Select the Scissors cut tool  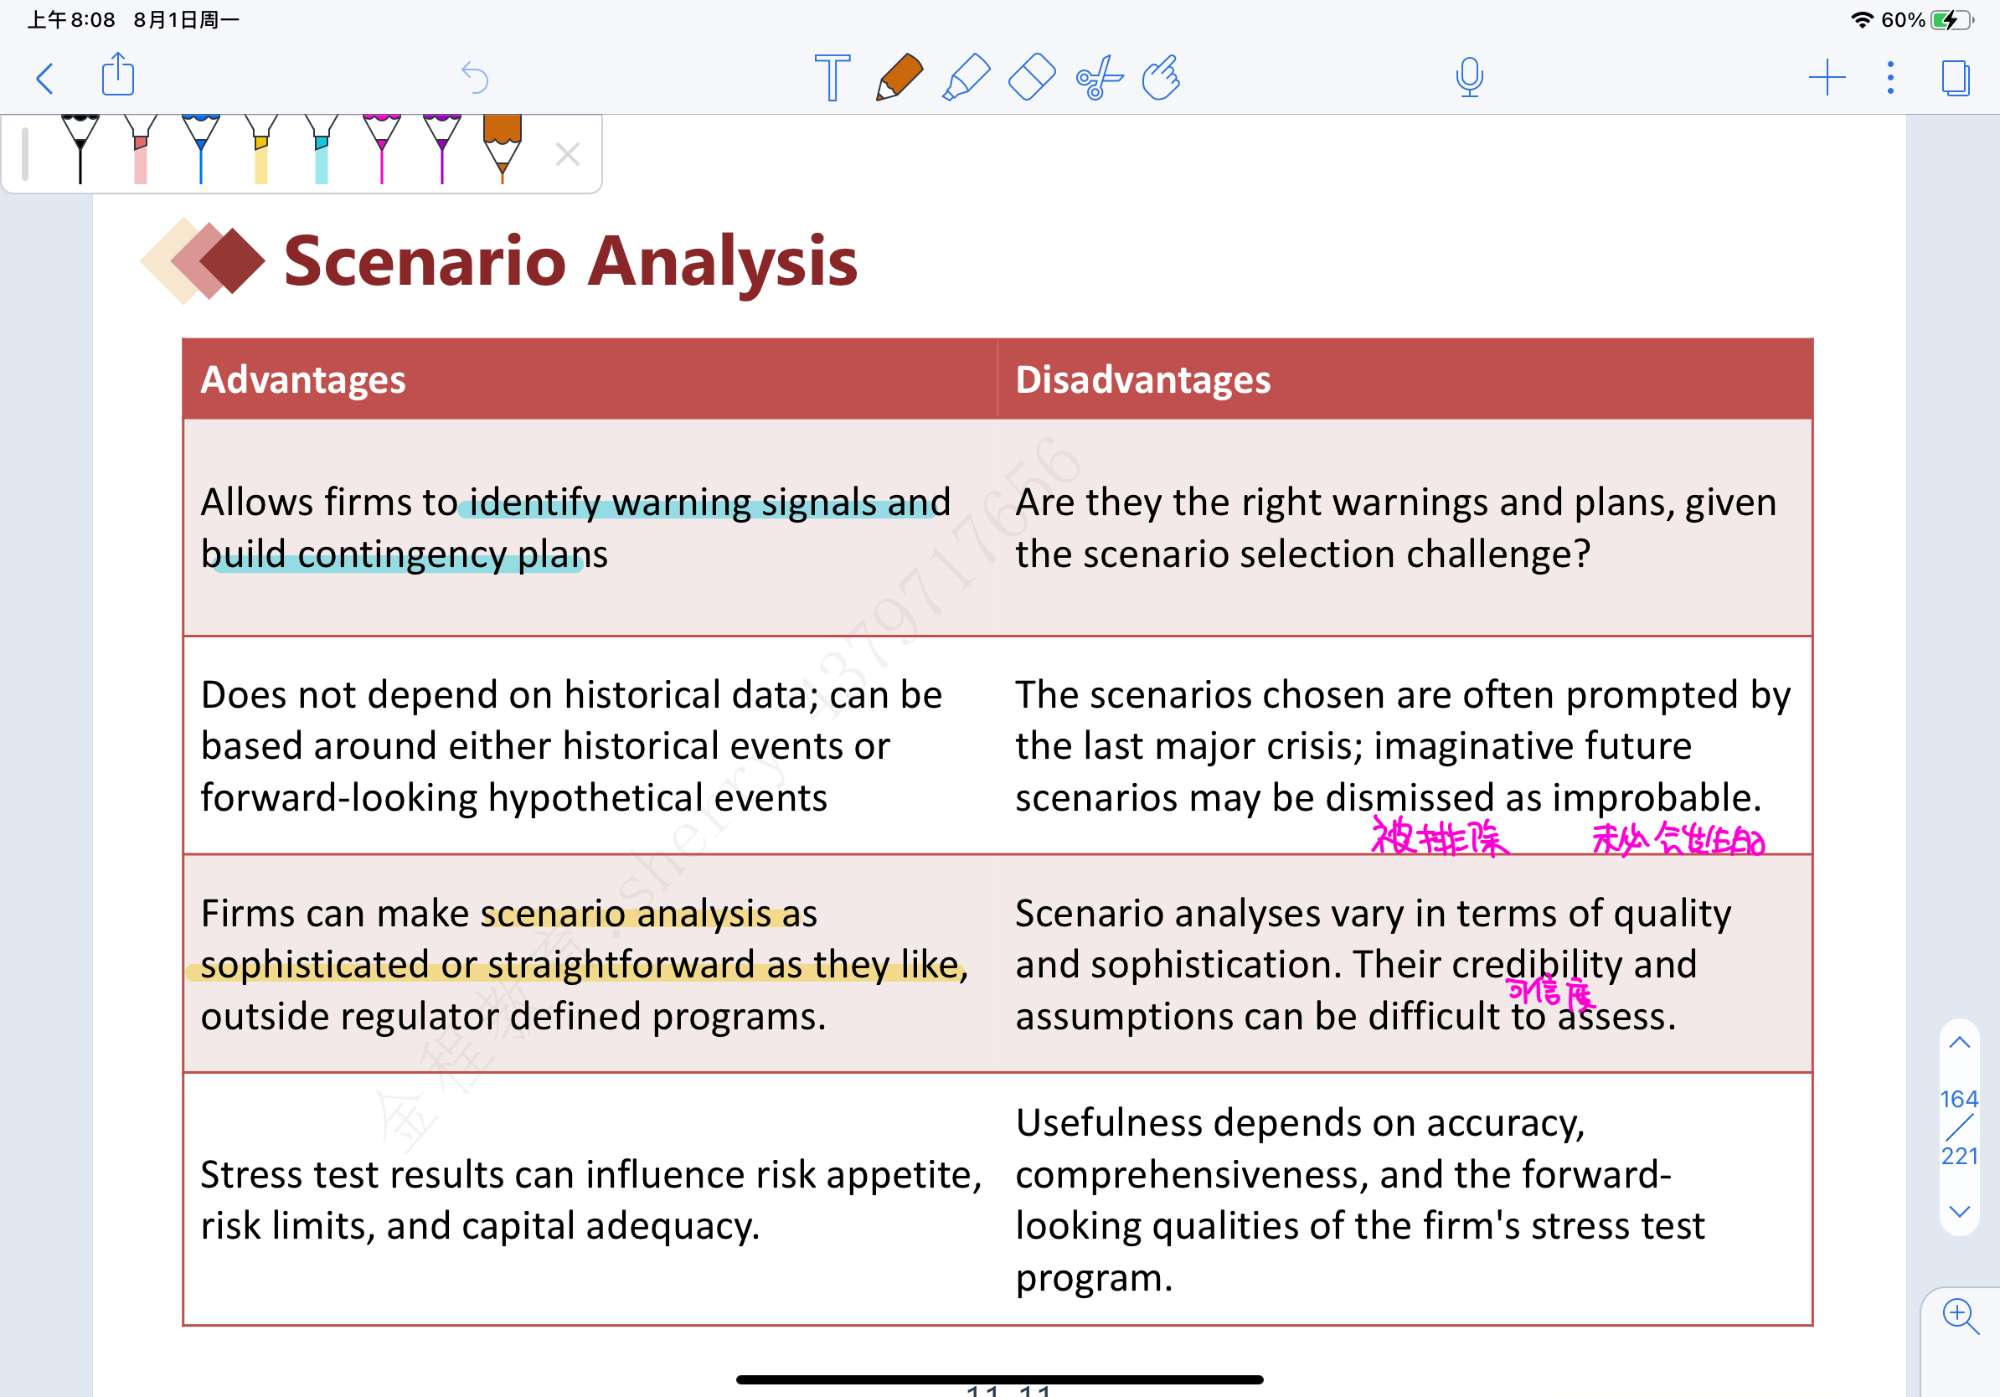pyautogui.click(x=1098, y=77)
